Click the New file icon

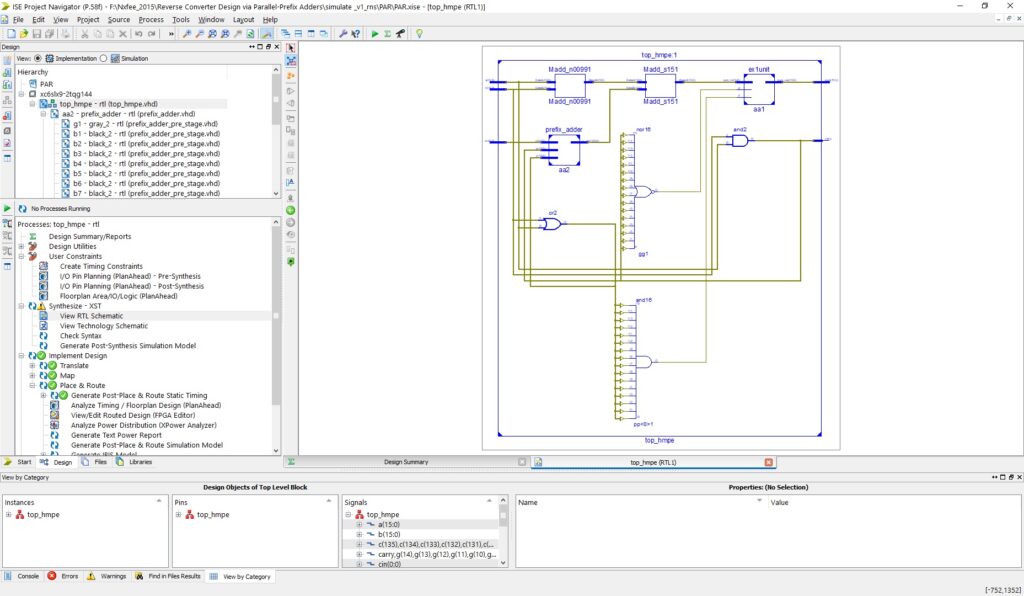[x=12, y=33]
